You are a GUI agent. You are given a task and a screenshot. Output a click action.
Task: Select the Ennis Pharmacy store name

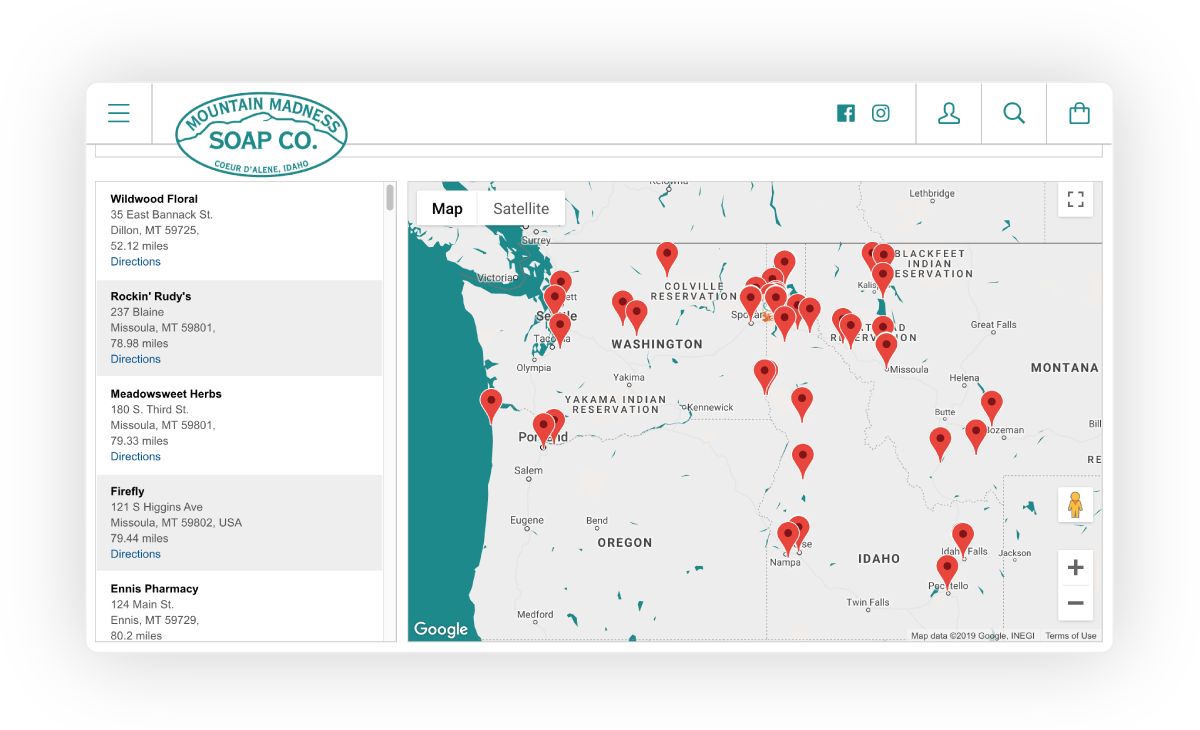click(155, 589)
